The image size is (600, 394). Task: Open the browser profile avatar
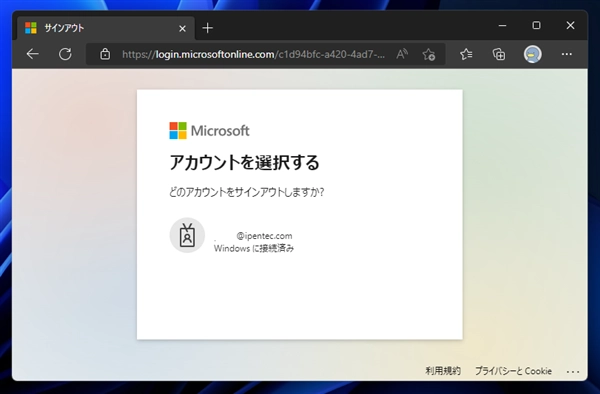(x=532, y=54)
